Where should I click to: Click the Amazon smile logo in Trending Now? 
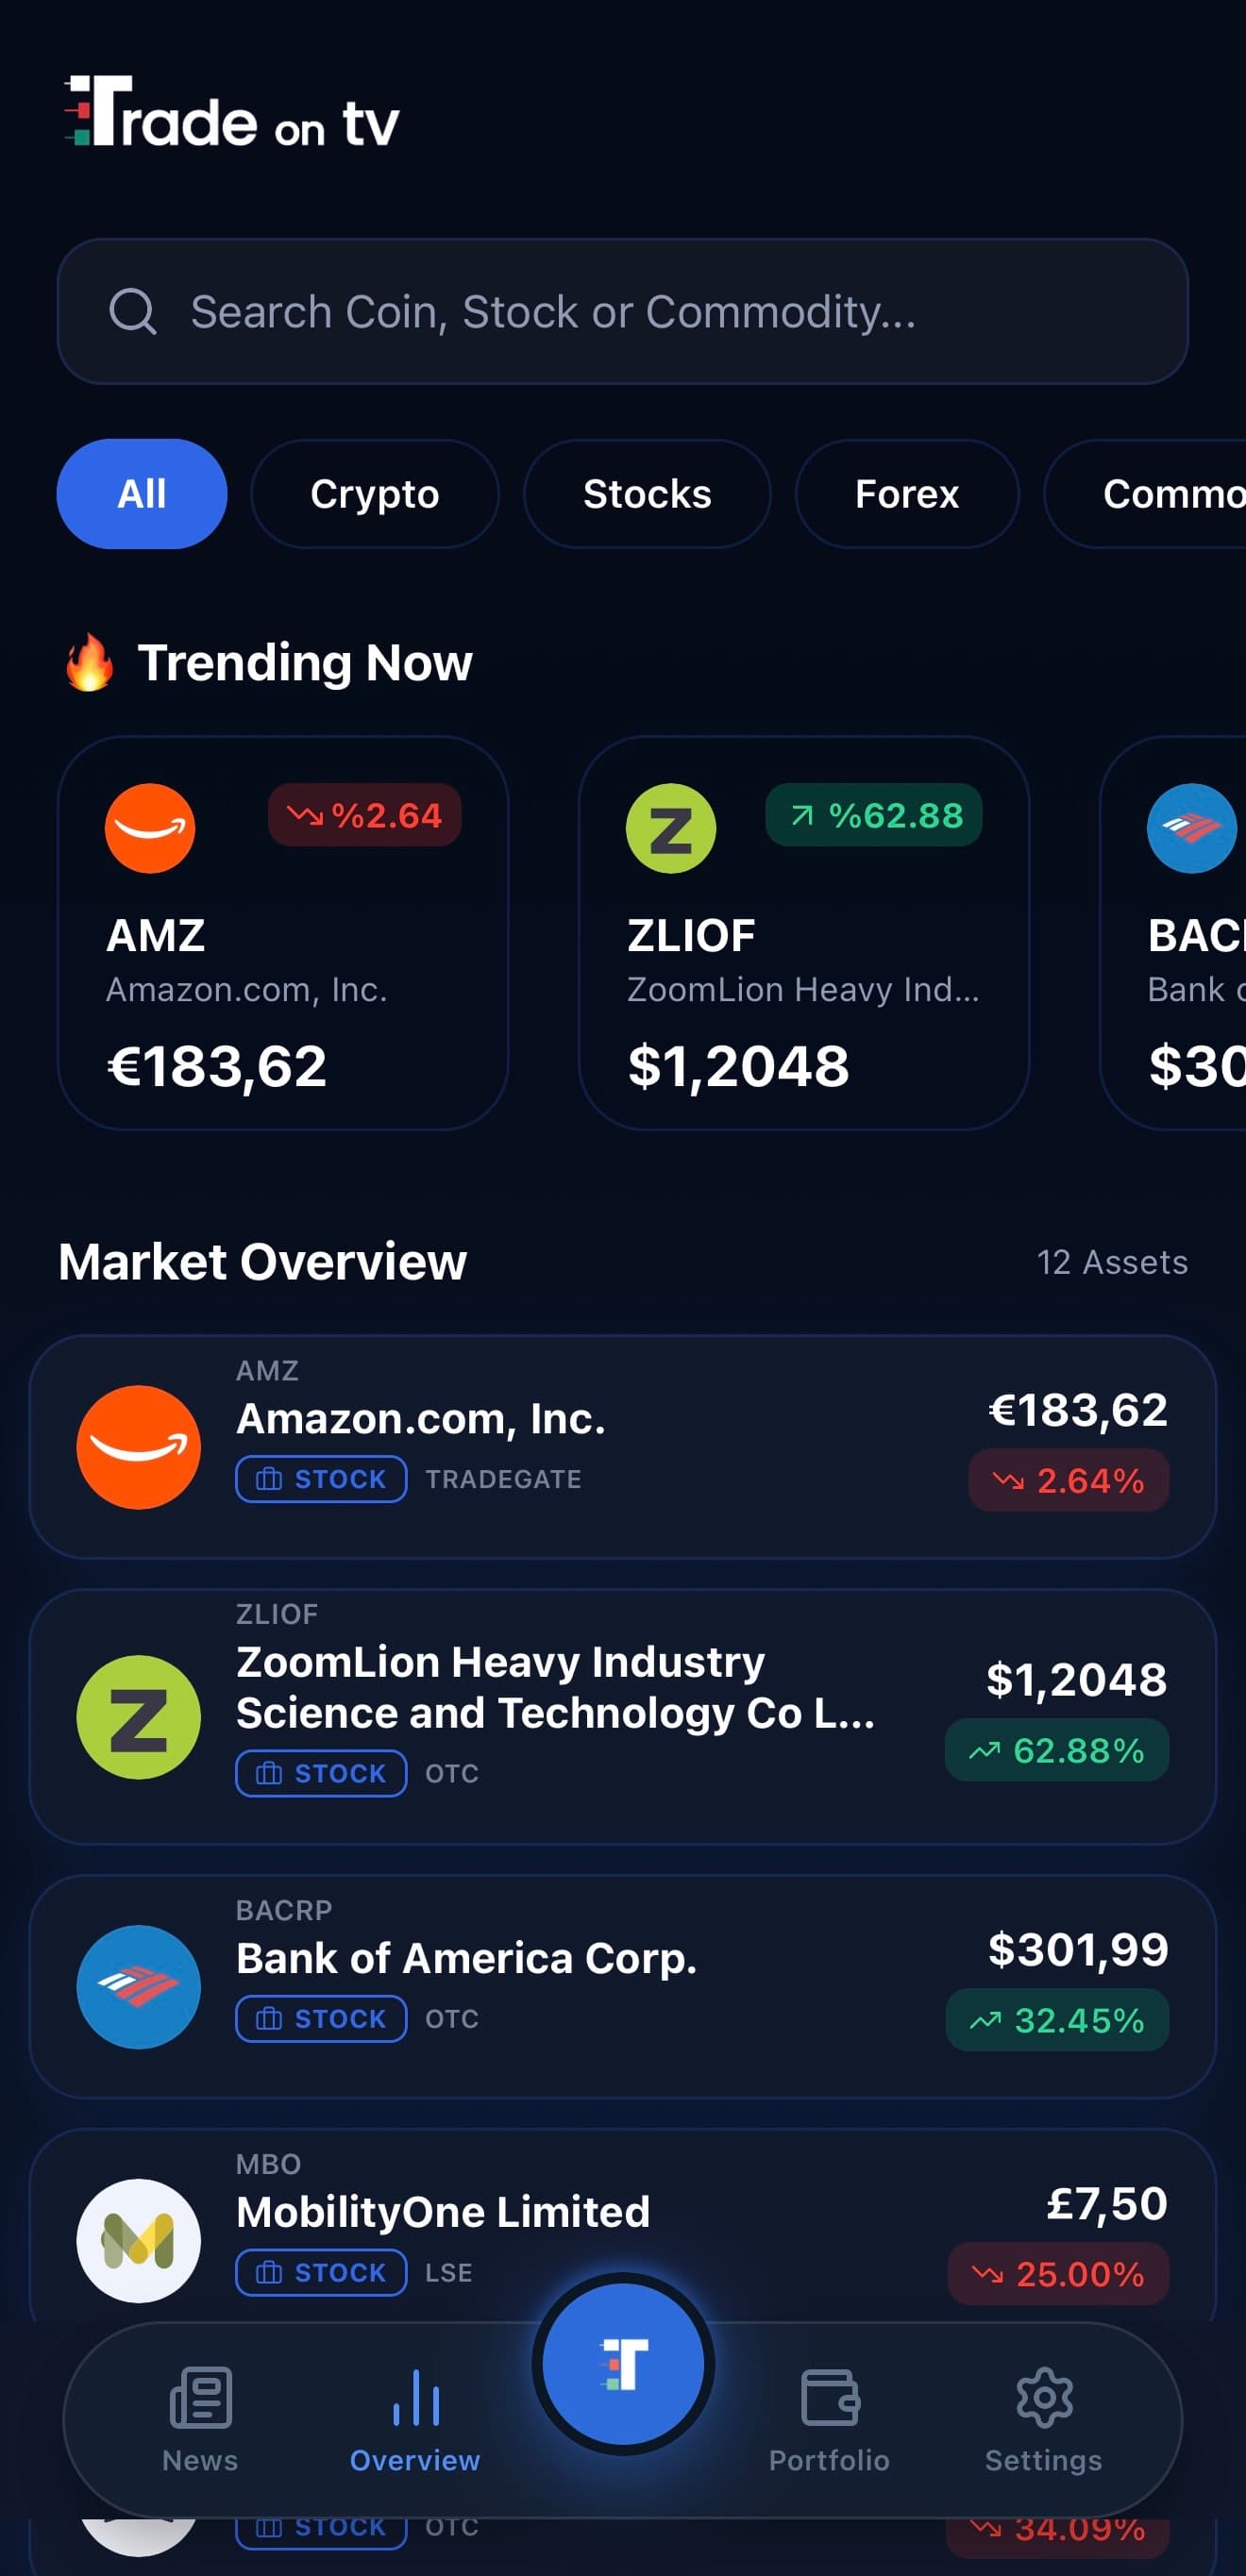tap(150, 828)
